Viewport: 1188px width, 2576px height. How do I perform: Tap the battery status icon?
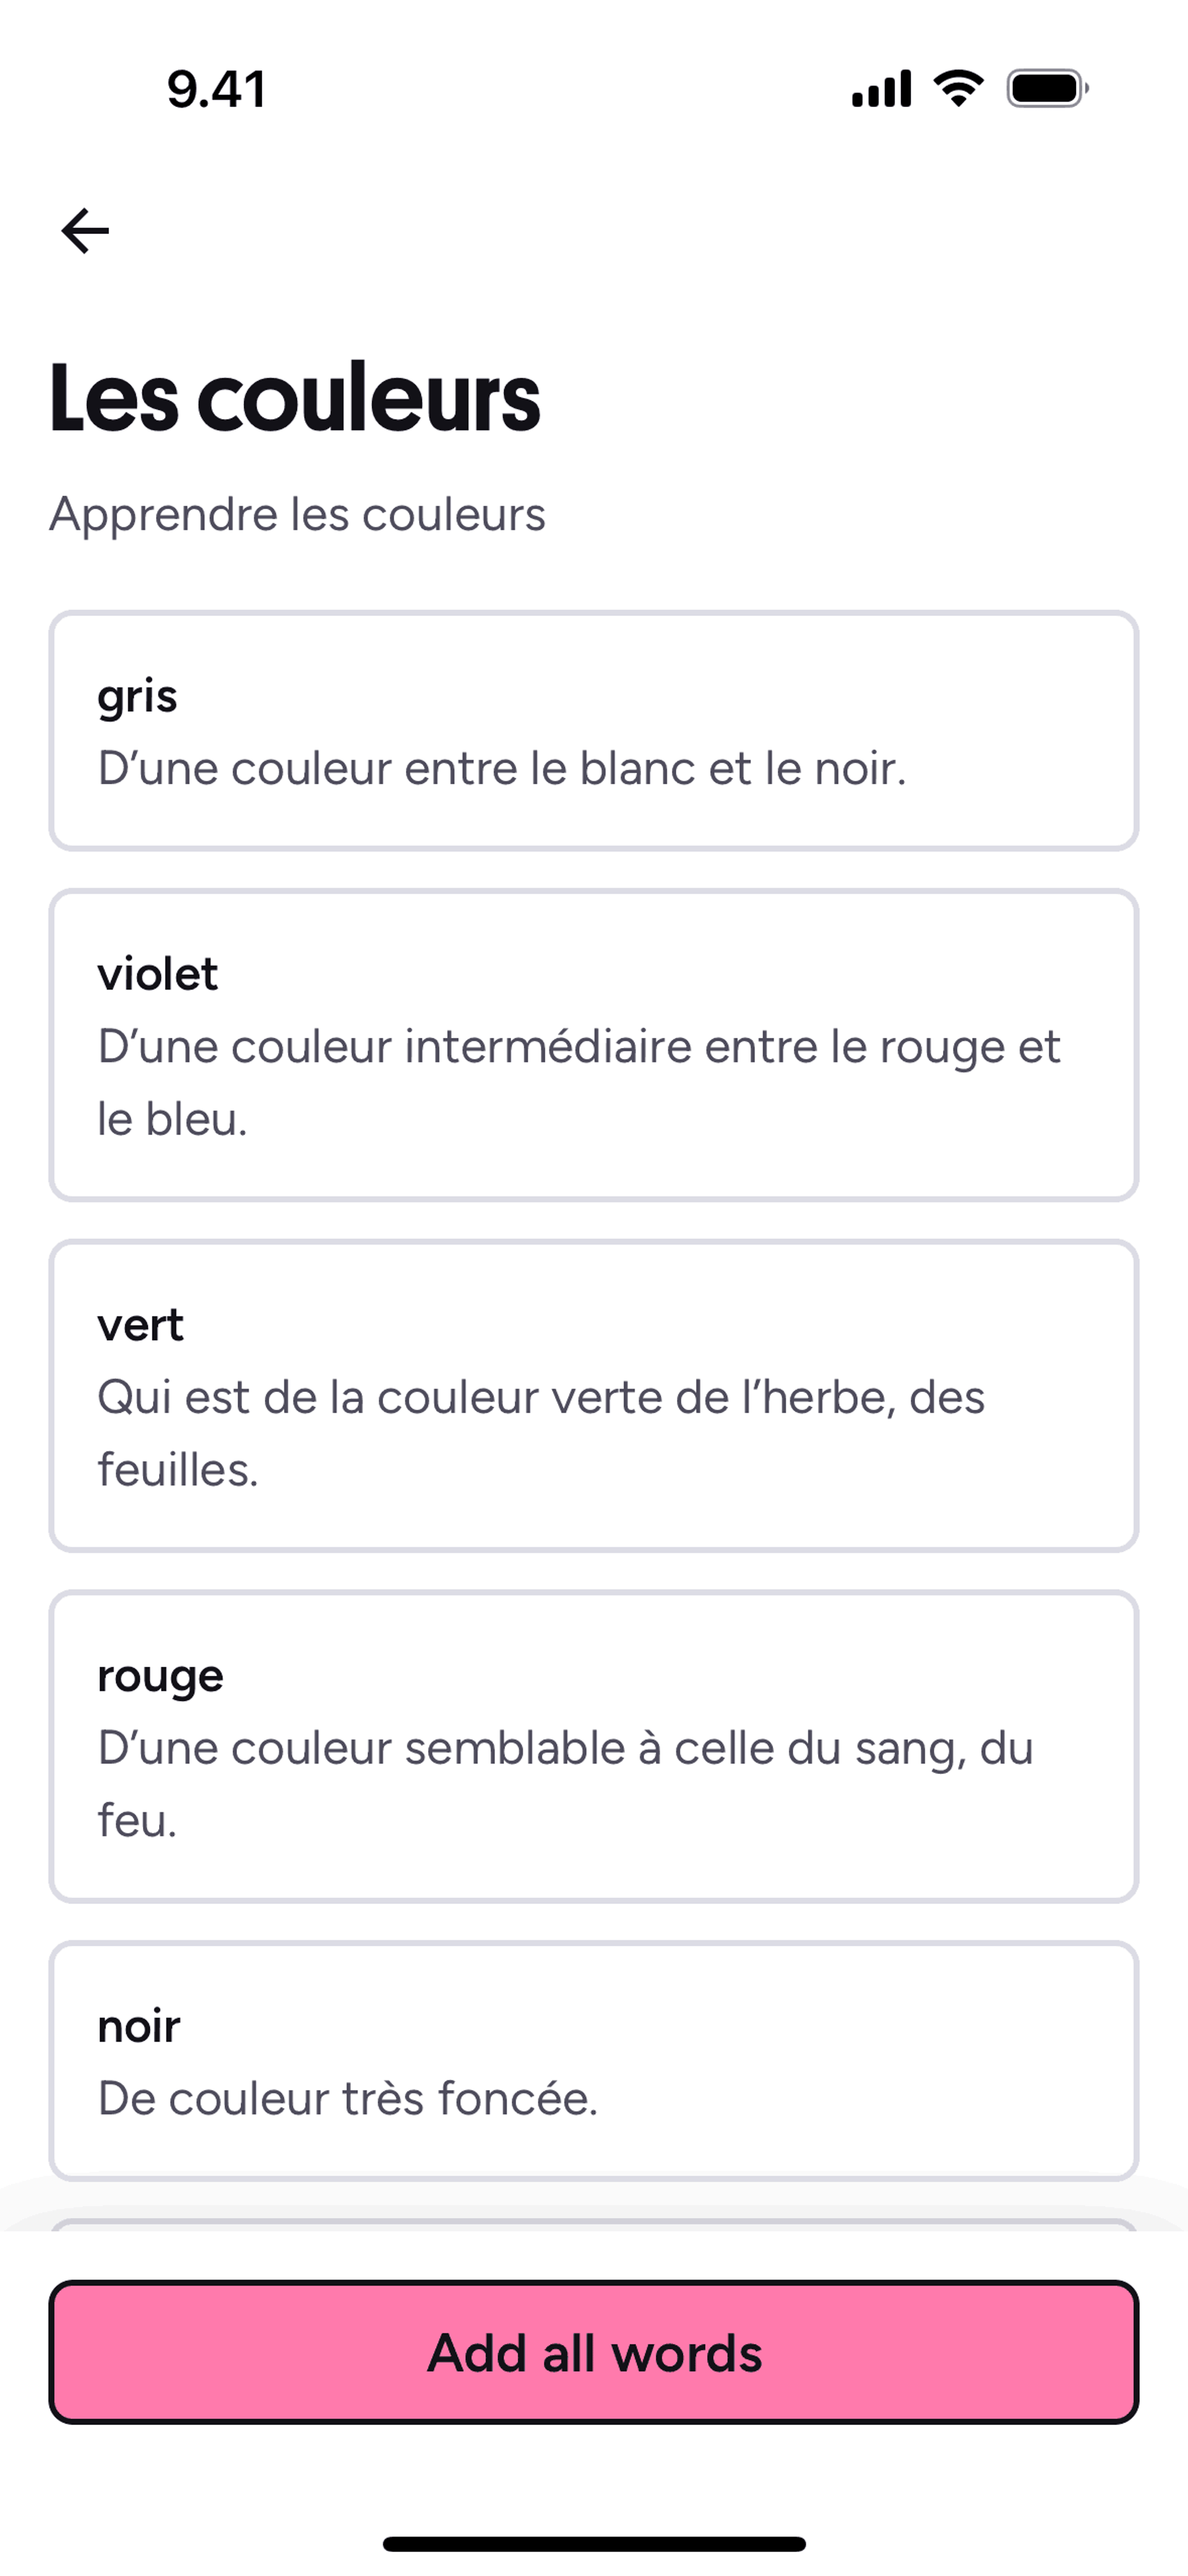pyautogui.click(x=1047, y=89)
